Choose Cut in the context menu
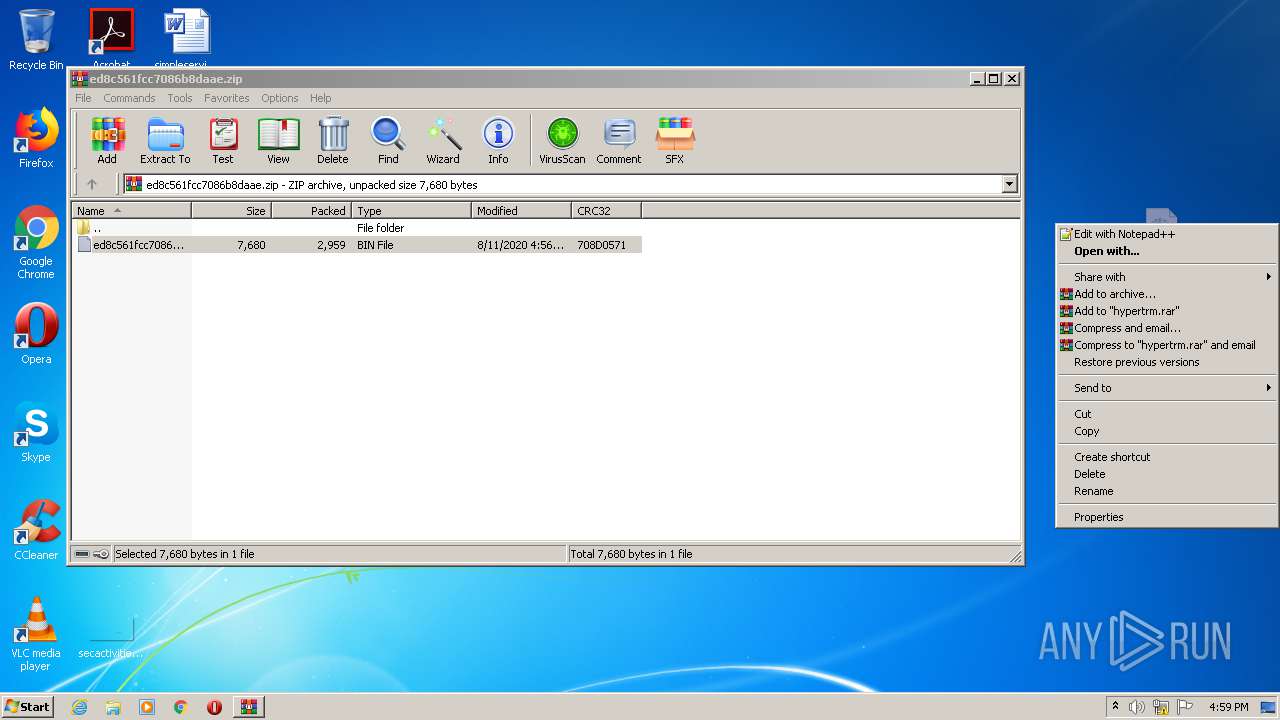The width and height of the screenshot is (1280, 720). pyautogui.click(x=1167, y=414)
